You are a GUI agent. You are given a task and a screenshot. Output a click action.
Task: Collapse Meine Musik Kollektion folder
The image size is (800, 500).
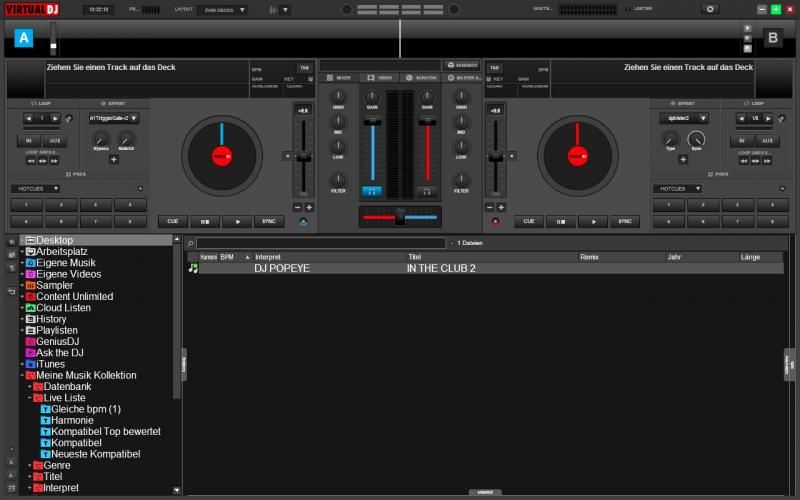[22, 376]
